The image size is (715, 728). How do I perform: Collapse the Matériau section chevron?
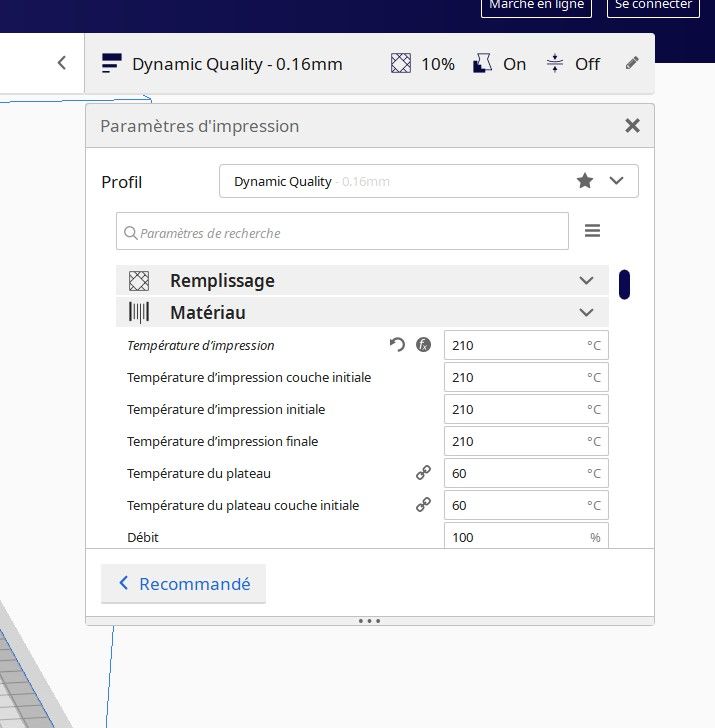586,312
